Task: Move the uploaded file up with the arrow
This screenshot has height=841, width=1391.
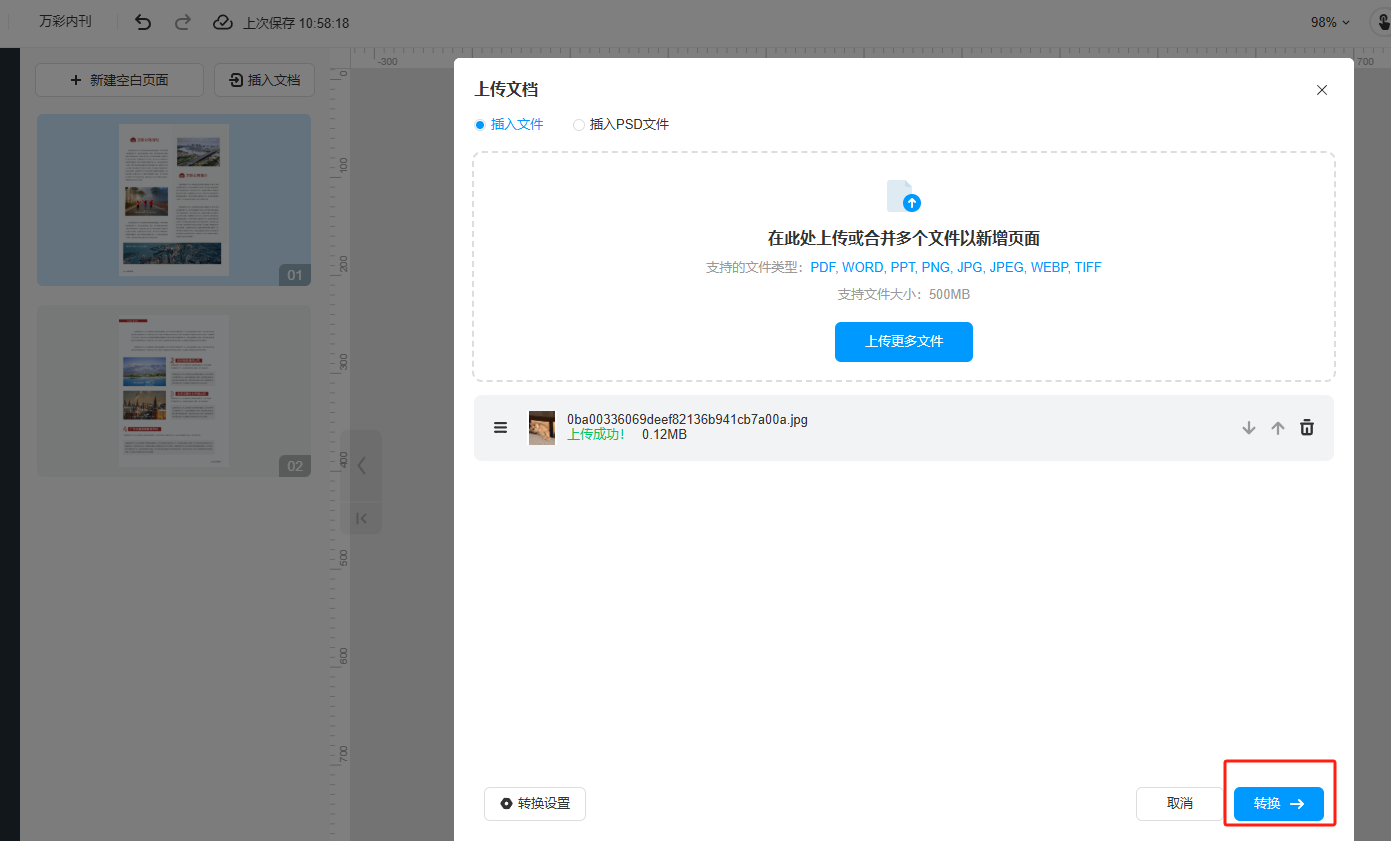Action: coord(1277,428)
